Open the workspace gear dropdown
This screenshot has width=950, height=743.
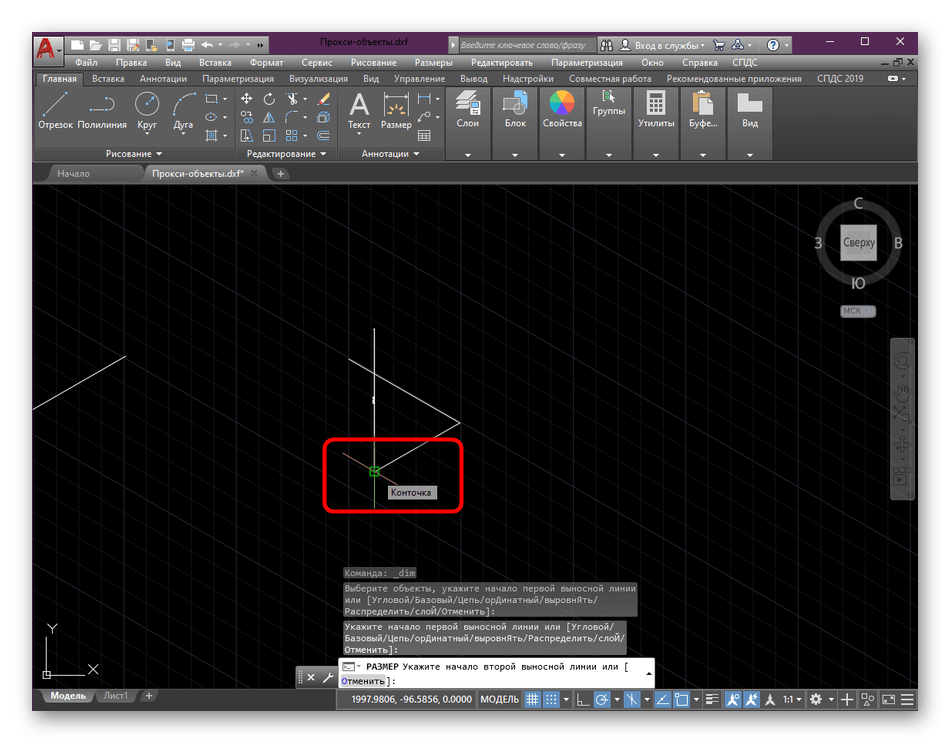click(831, 699)
